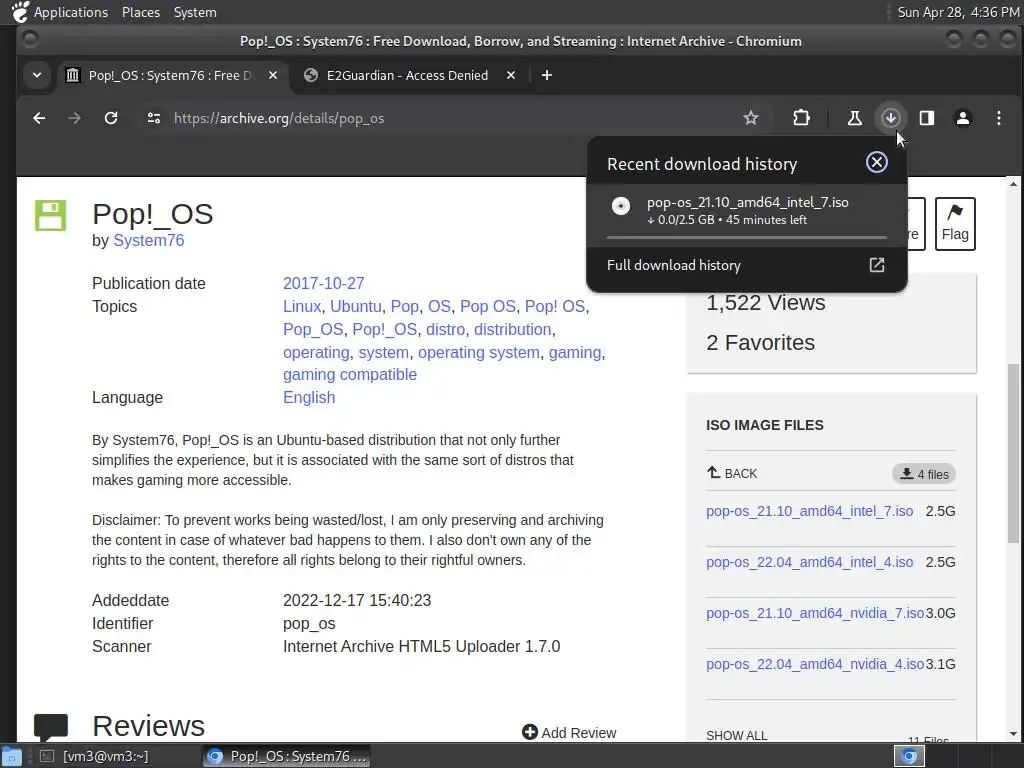
Task: Download pop-os_22.04_amd64_intel_4.iso
Action: point(809,562)
